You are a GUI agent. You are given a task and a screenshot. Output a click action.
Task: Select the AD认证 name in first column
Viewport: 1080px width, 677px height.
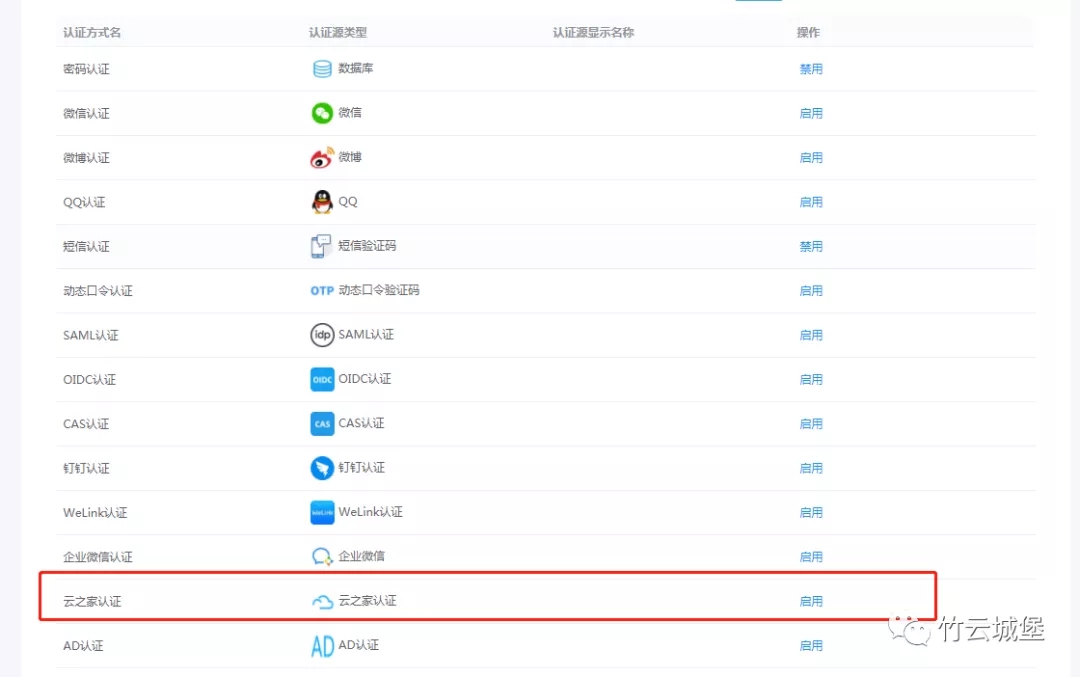coord(83,645)
